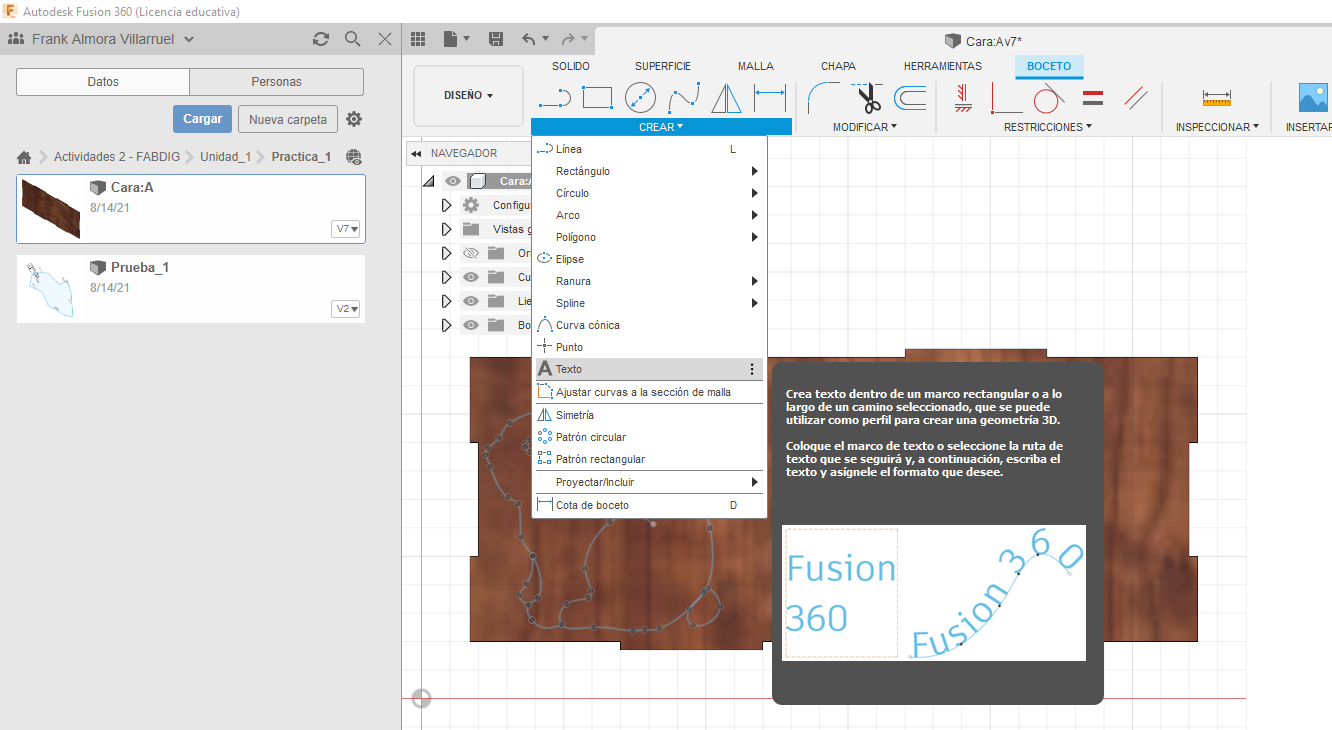Choose Elipse from the Crear menu
The height and width of the screenshot is (730, 1332).
(649, 259)
